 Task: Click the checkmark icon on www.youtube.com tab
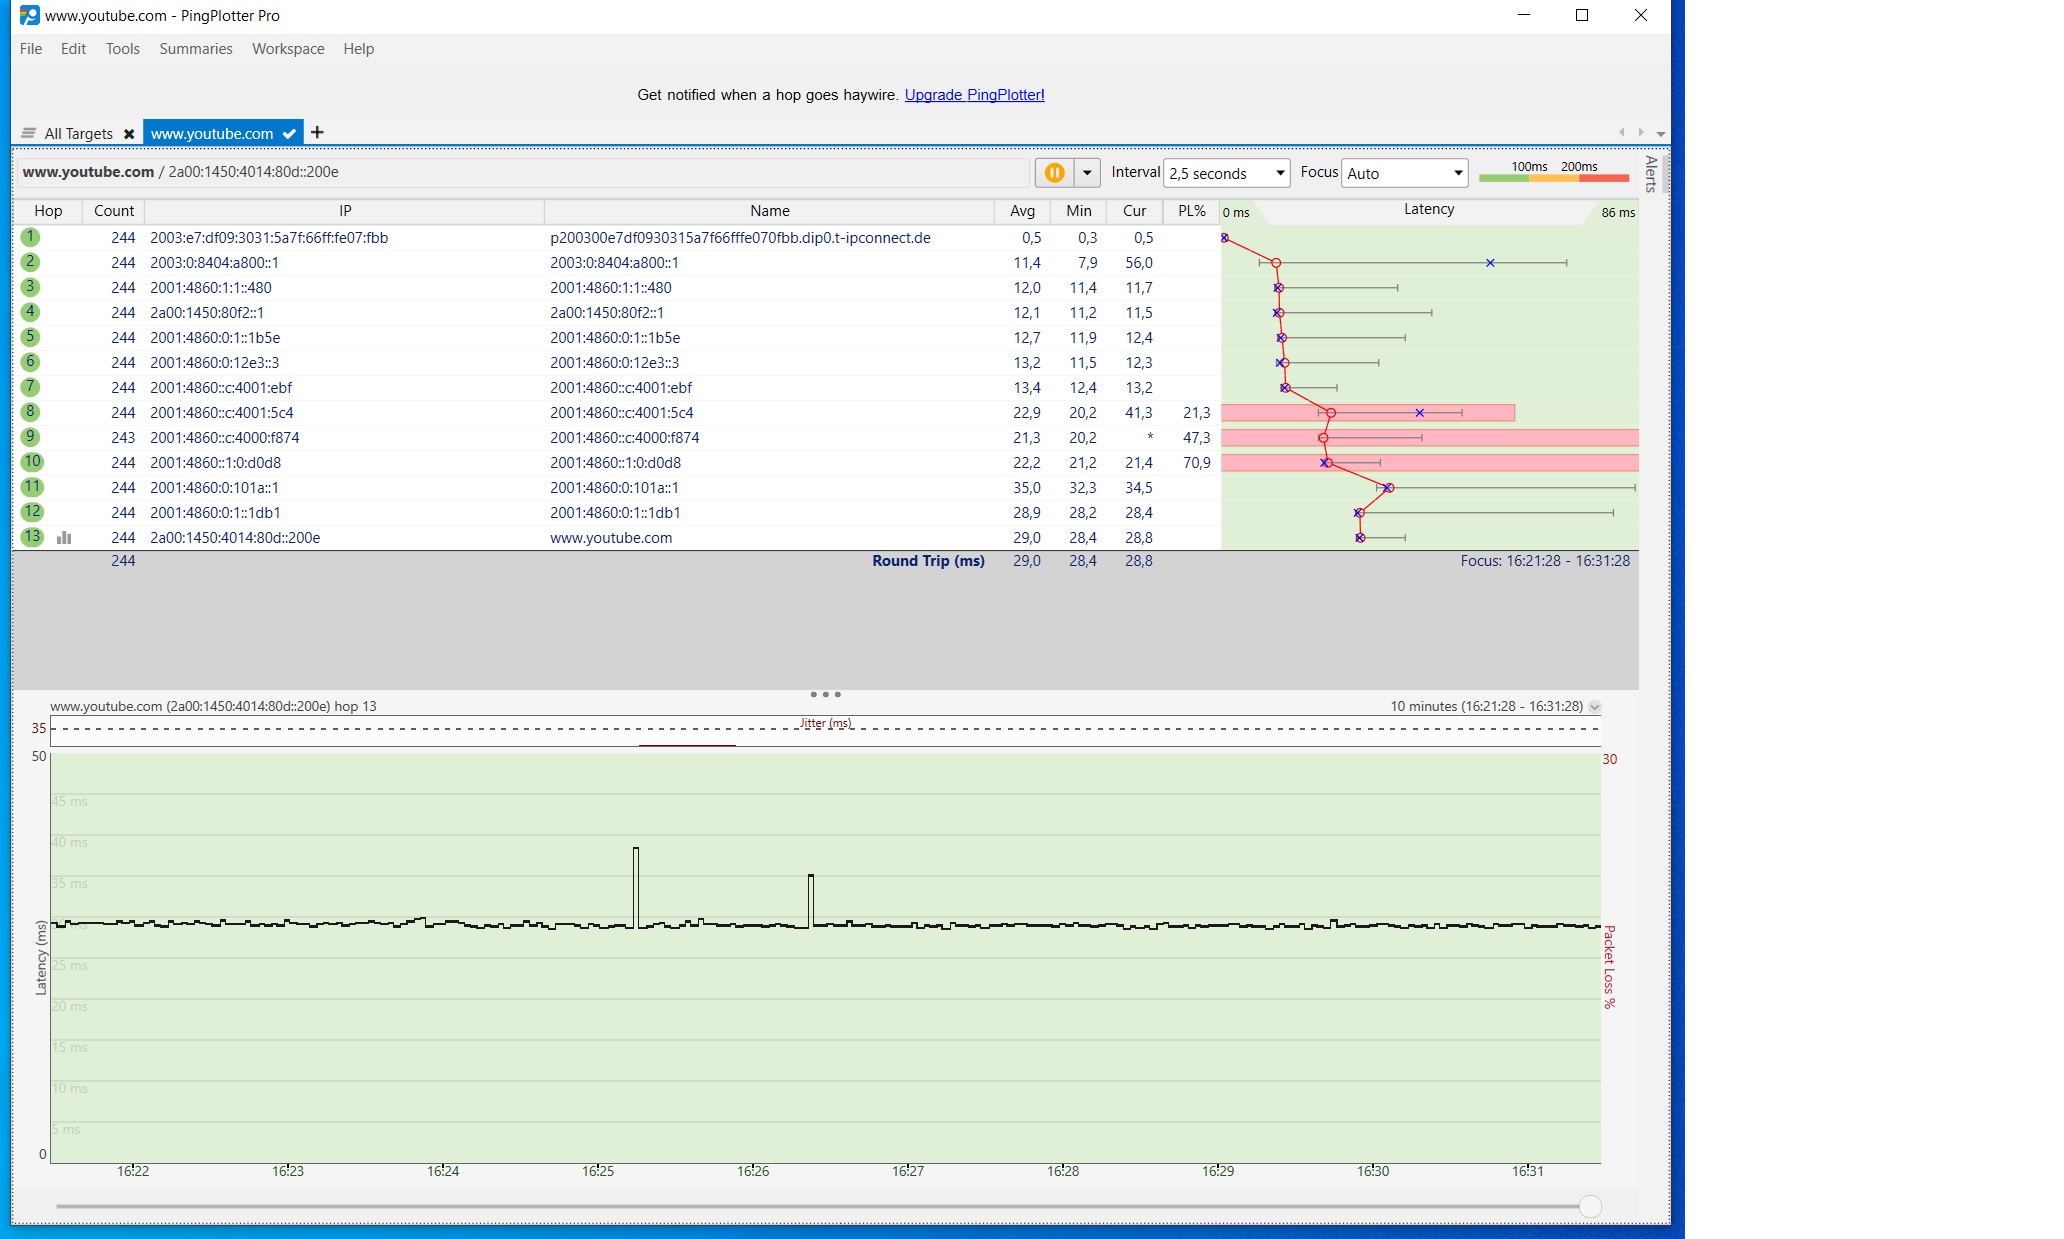[289, 133]
